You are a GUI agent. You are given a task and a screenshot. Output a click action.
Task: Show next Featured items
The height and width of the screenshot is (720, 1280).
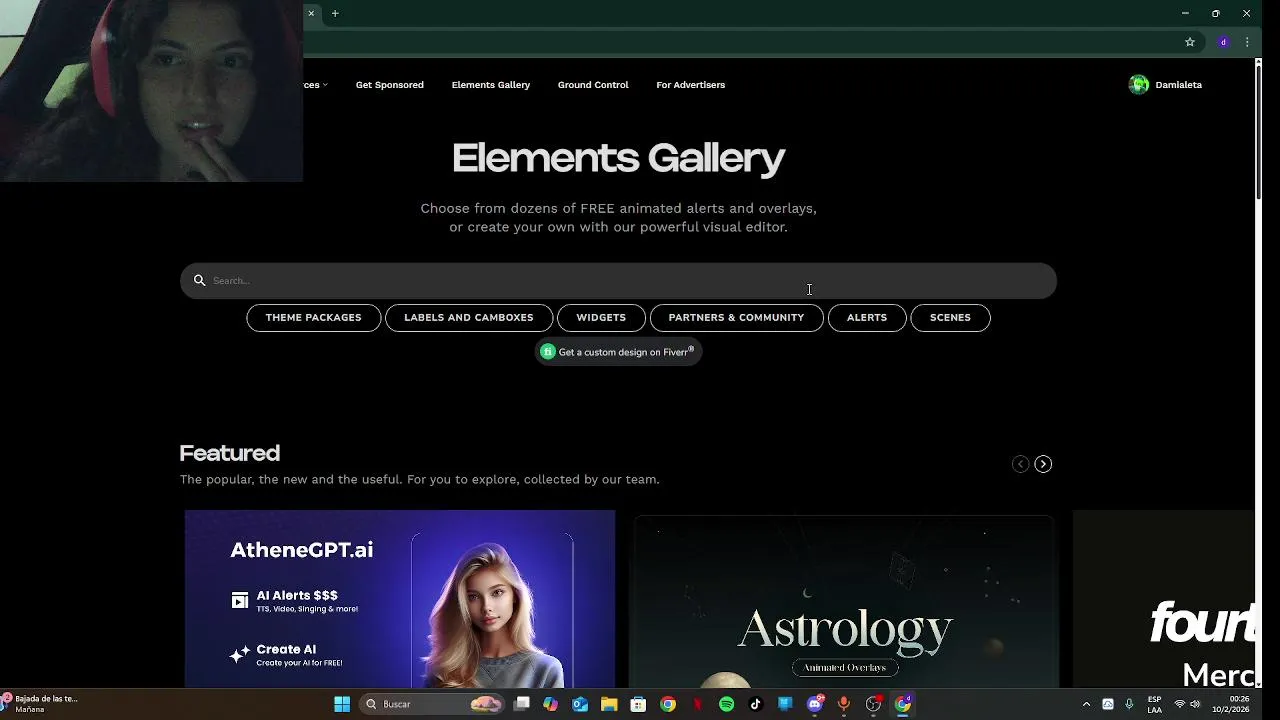pos(1043,464)
